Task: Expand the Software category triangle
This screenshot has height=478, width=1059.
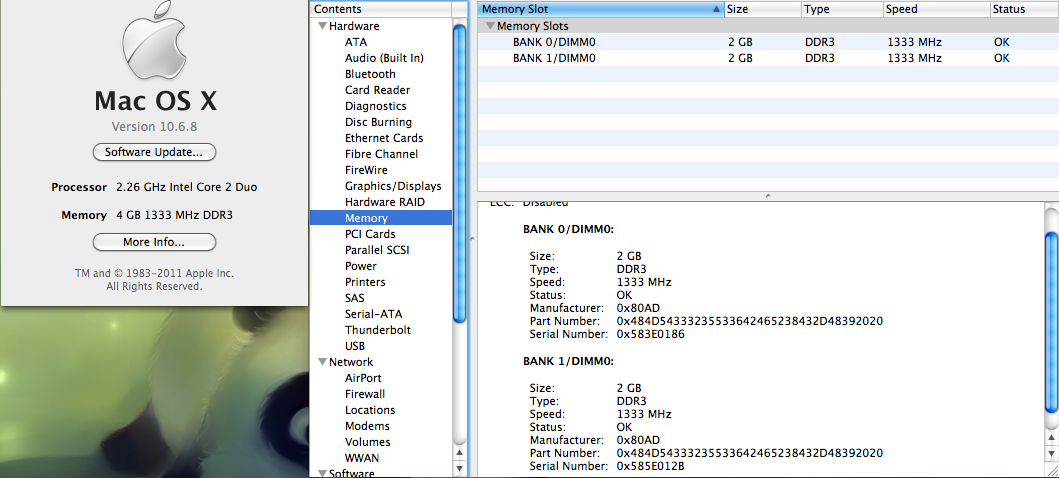Action: (322, 473)
